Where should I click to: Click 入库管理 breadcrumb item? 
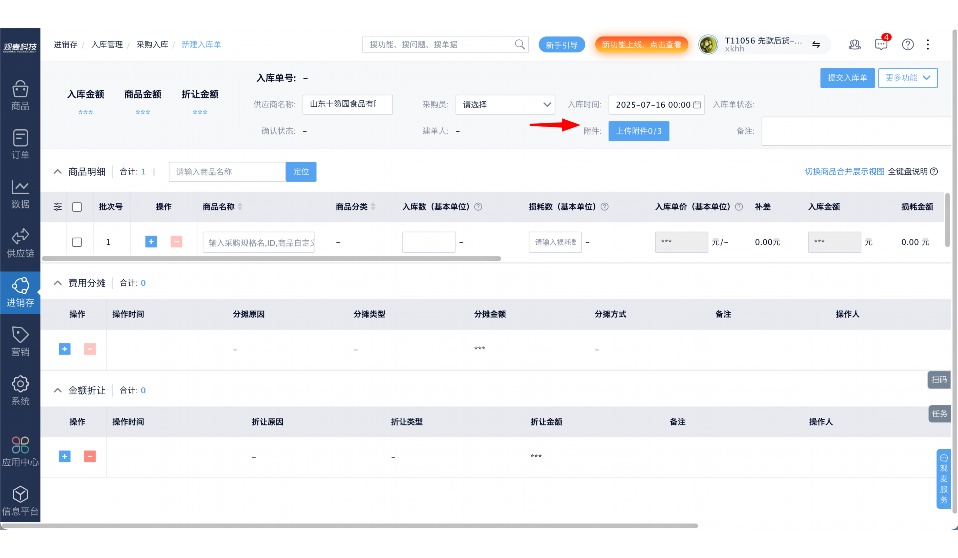[107, 45]
